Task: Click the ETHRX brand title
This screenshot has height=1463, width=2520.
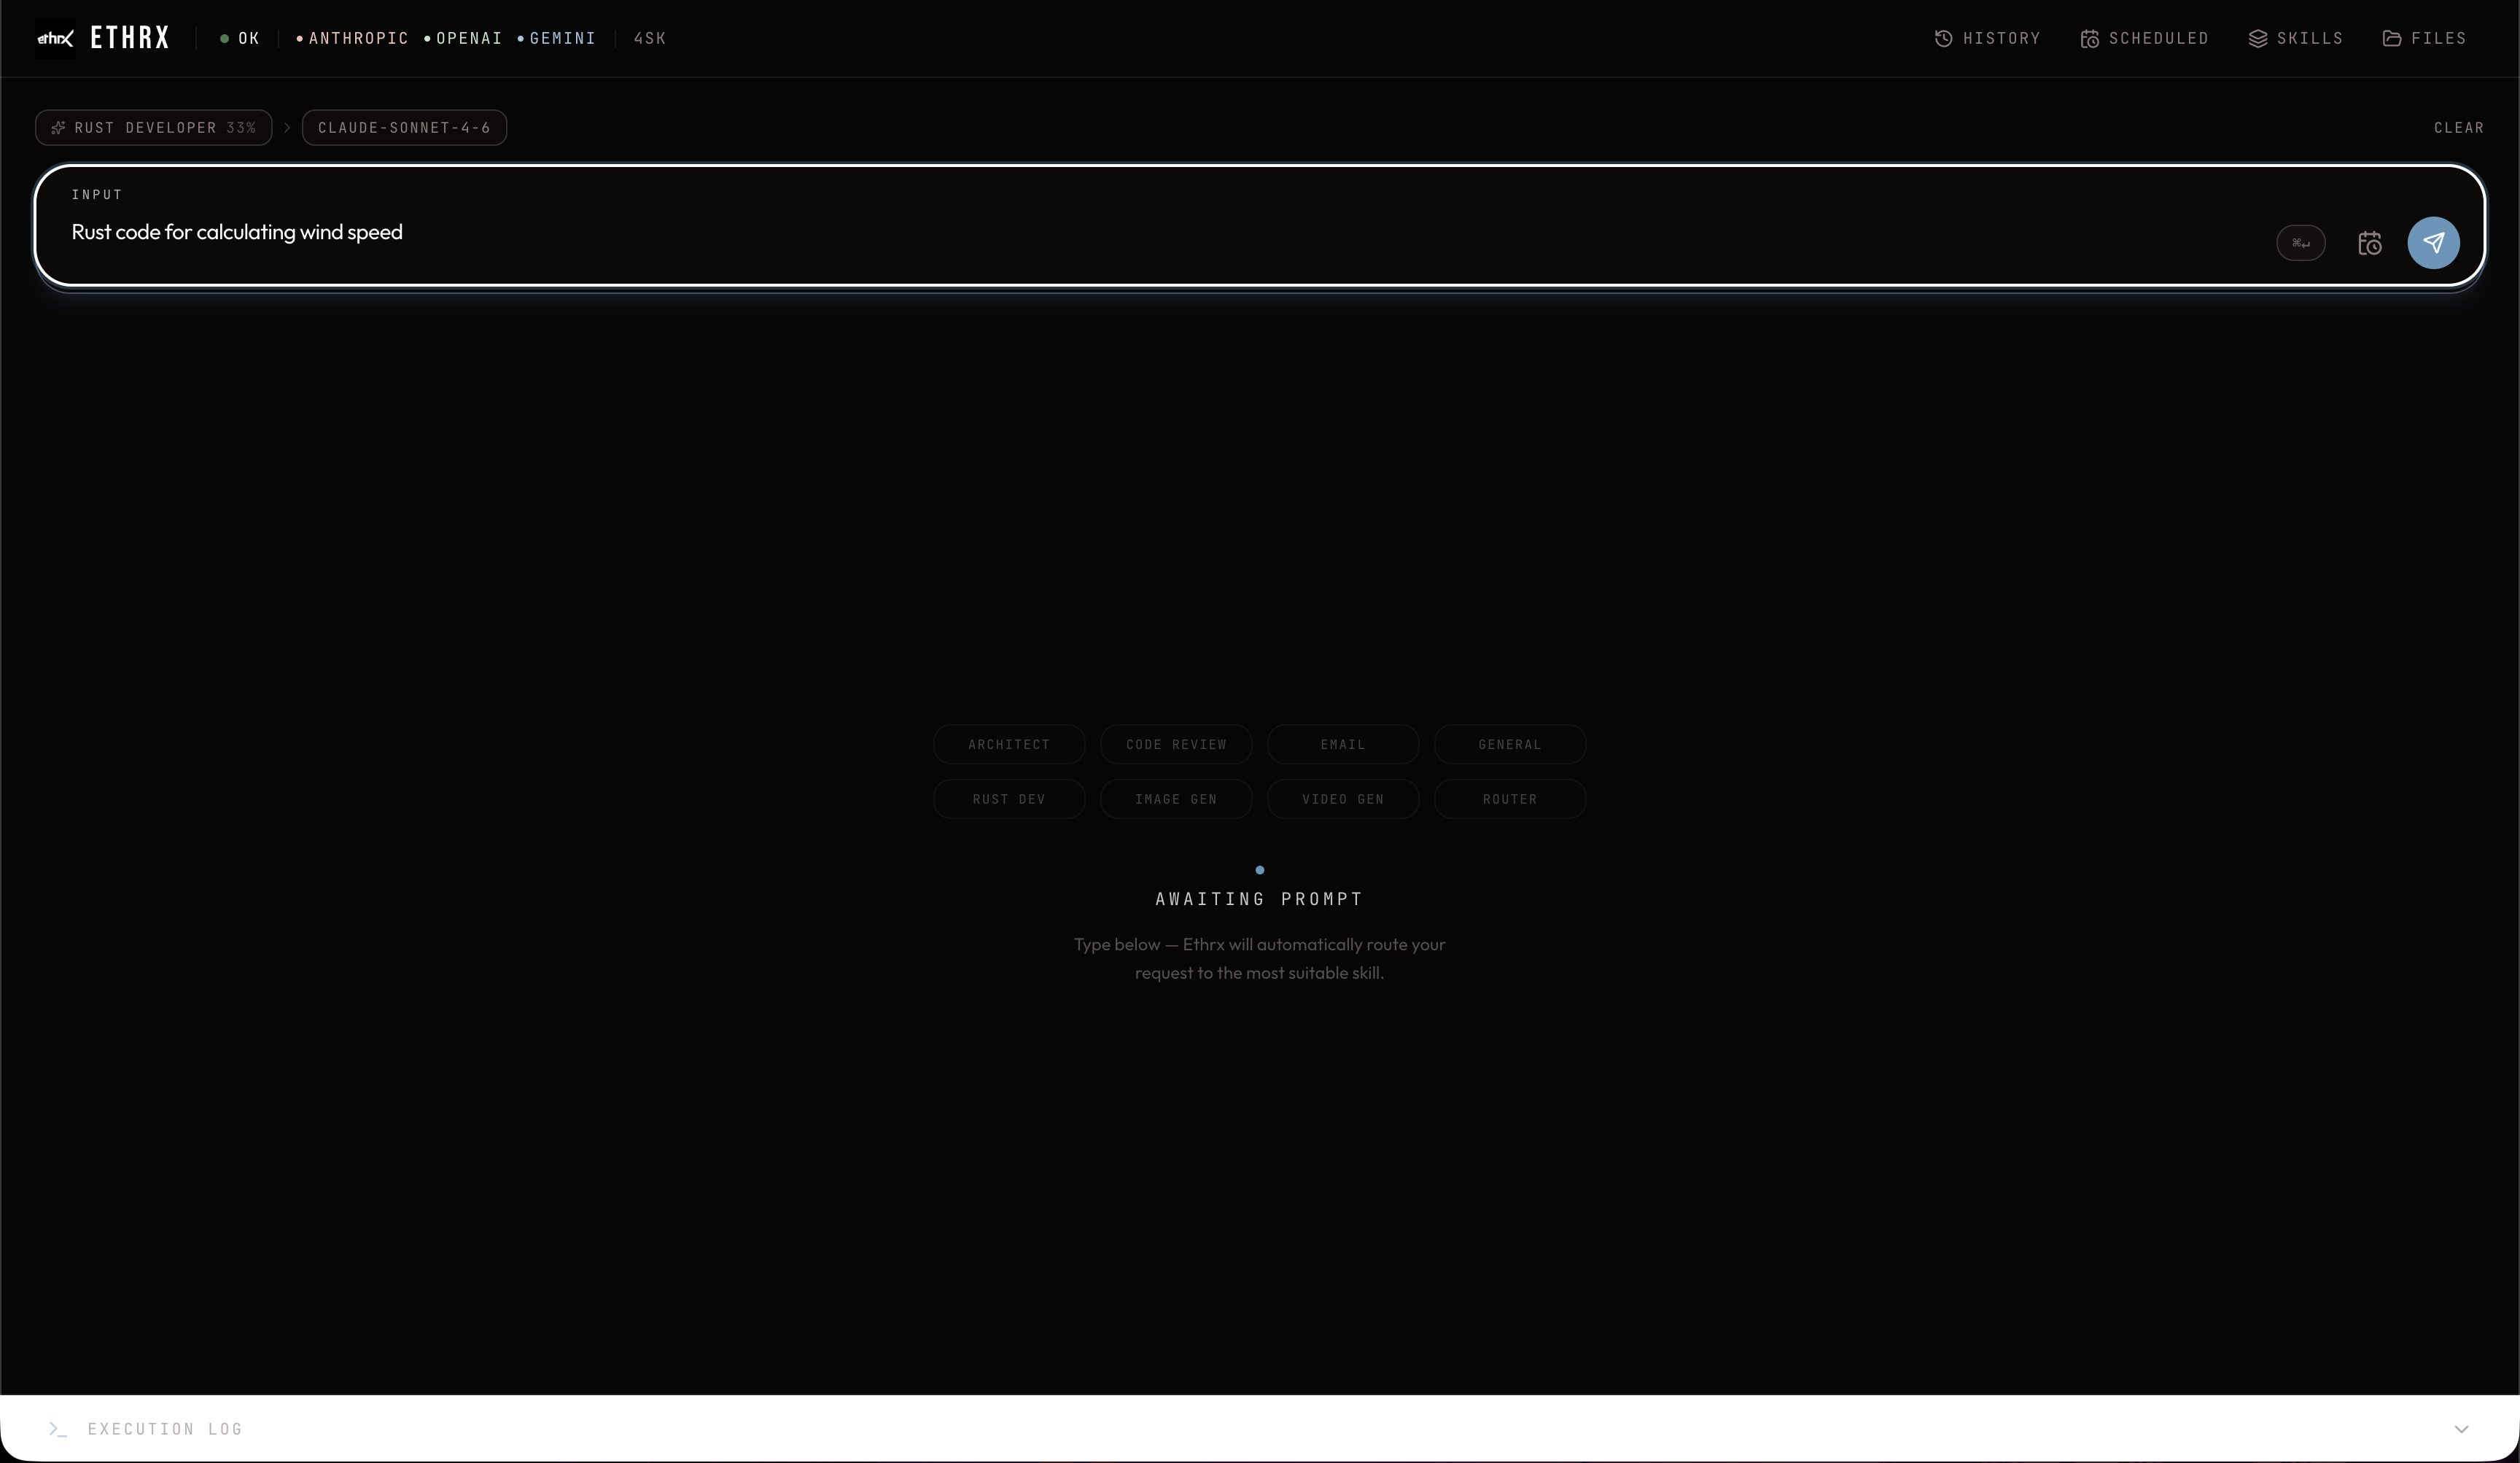Action: 130,38
